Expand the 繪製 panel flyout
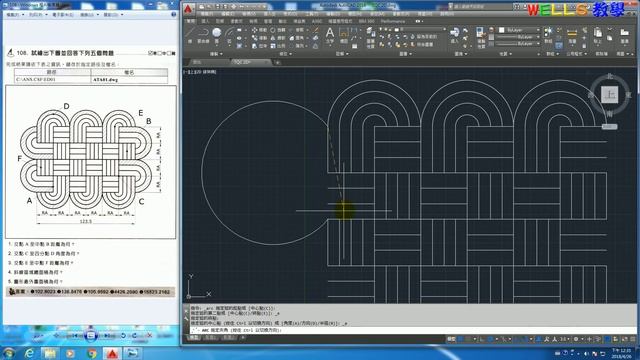The image size is (640, 360). (216, 54)
